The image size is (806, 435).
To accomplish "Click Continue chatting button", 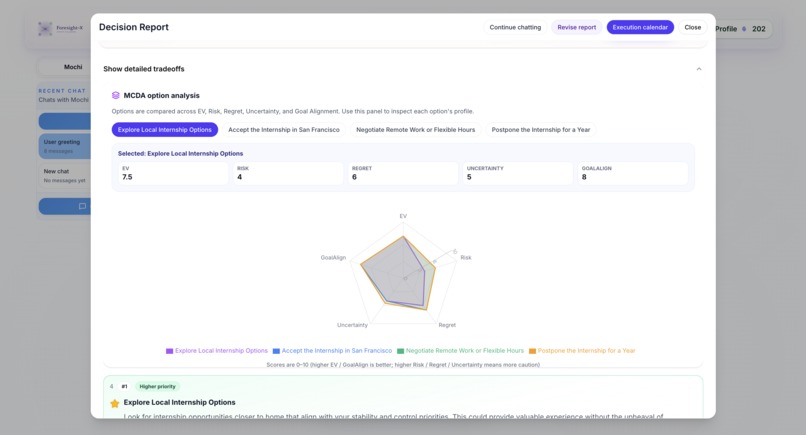I will click(515, 27).
